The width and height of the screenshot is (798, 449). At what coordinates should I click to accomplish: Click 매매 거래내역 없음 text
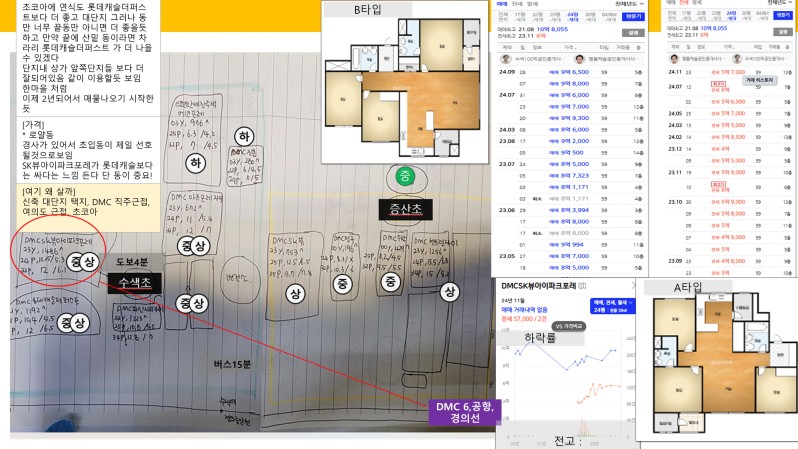[x=524, y=310]
